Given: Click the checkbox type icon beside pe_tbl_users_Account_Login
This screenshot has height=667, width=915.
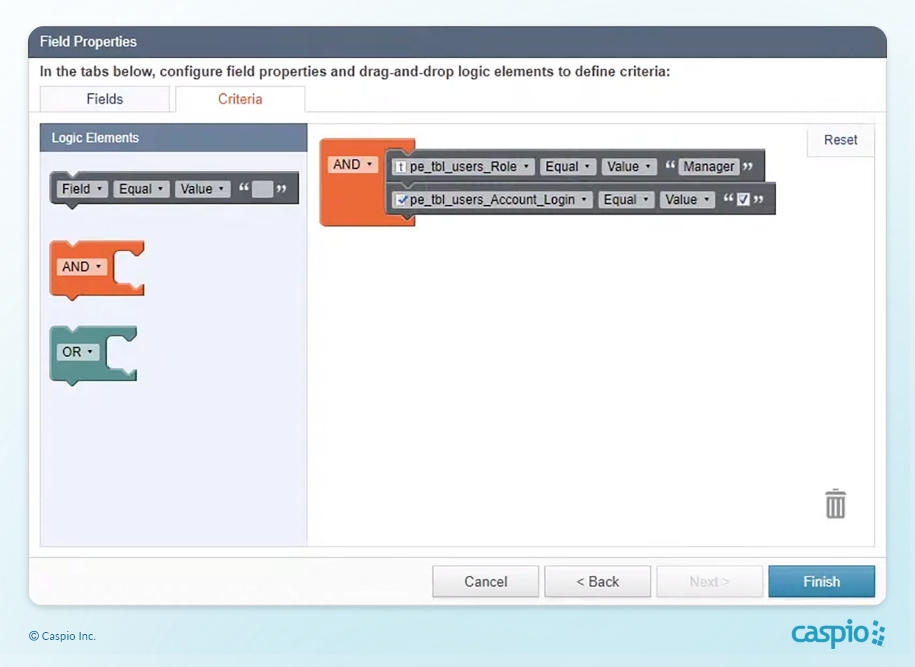Looking at the screenshot, I should [400, 200].
